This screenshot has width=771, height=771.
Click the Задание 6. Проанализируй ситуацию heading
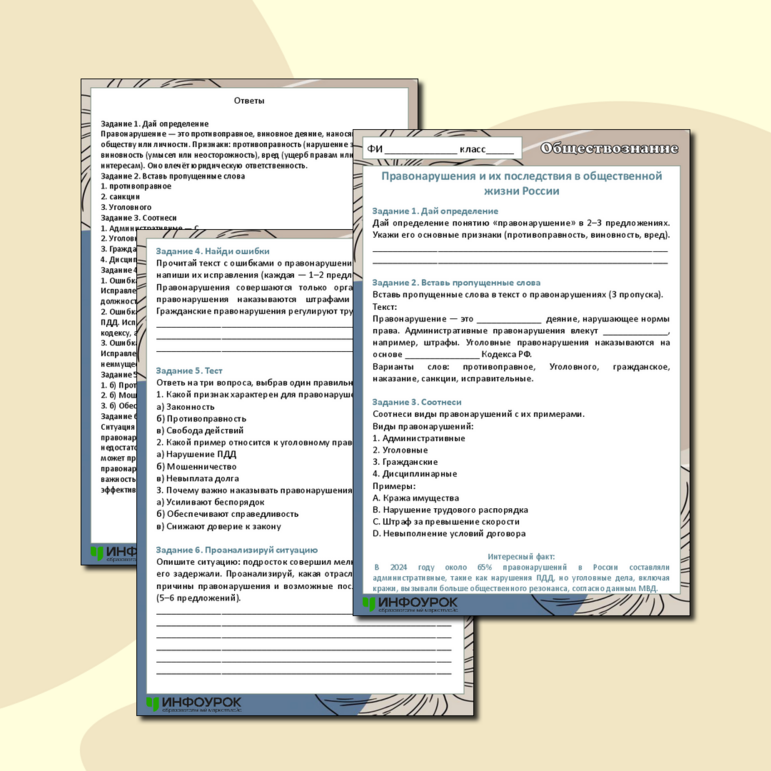tap(237, 550)
